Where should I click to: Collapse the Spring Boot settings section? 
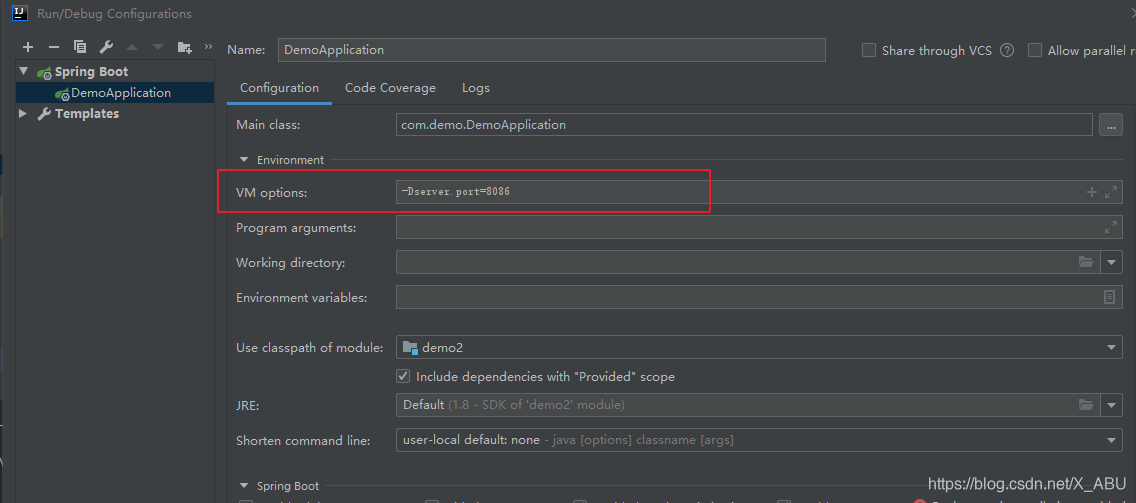pos(244,486)
